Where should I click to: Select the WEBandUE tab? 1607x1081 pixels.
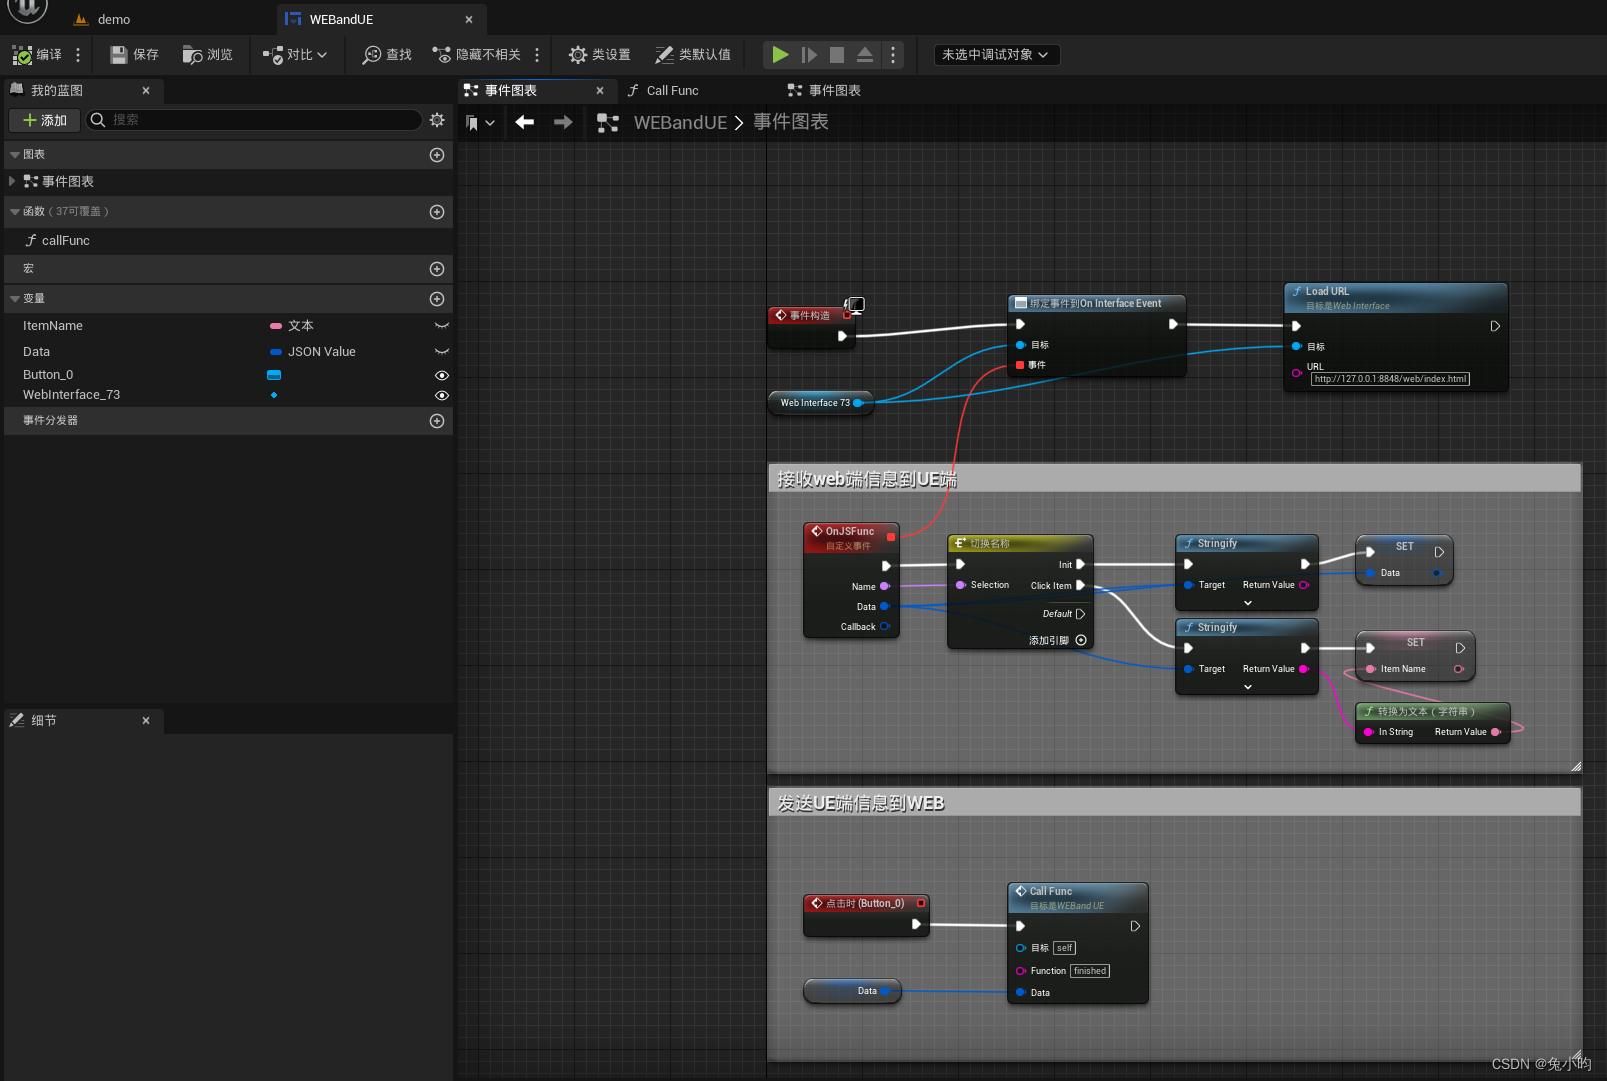pyautogui.click(x=341, y=19)
